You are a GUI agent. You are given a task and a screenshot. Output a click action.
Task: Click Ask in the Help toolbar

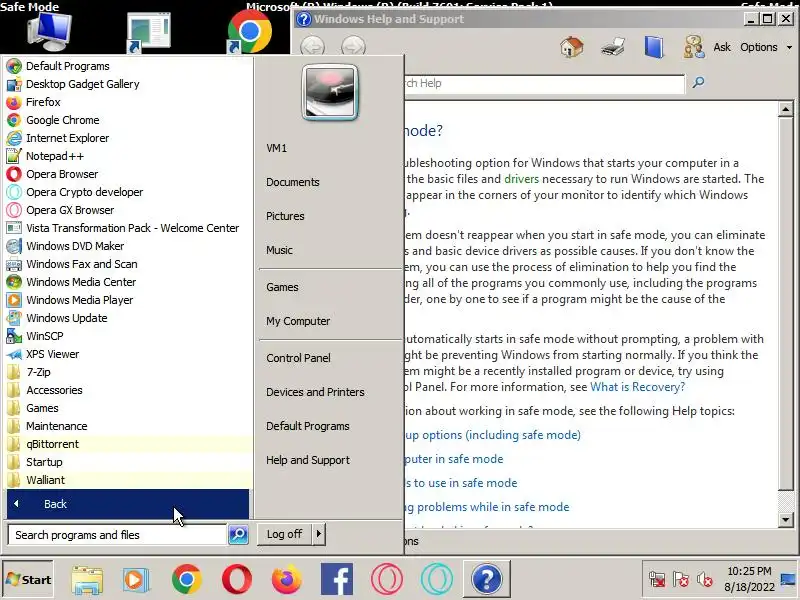point(721,47)
